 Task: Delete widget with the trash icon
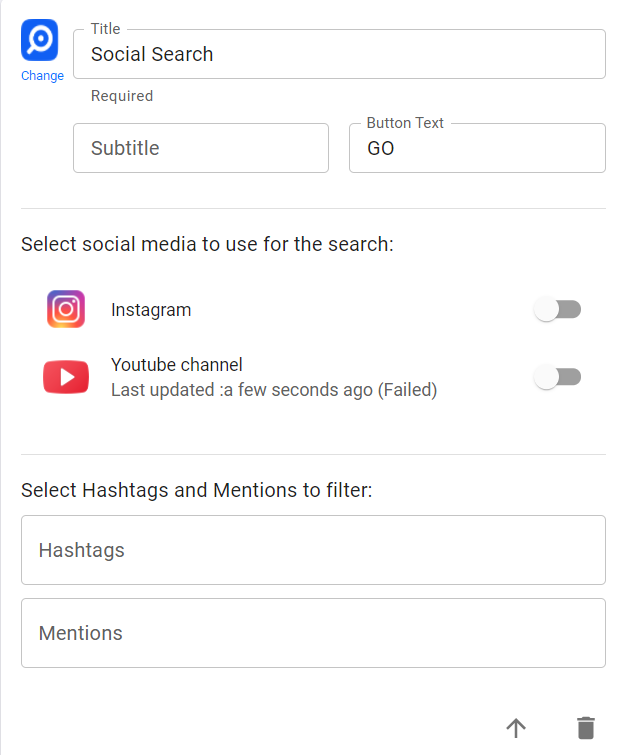(x=586, y=728)
